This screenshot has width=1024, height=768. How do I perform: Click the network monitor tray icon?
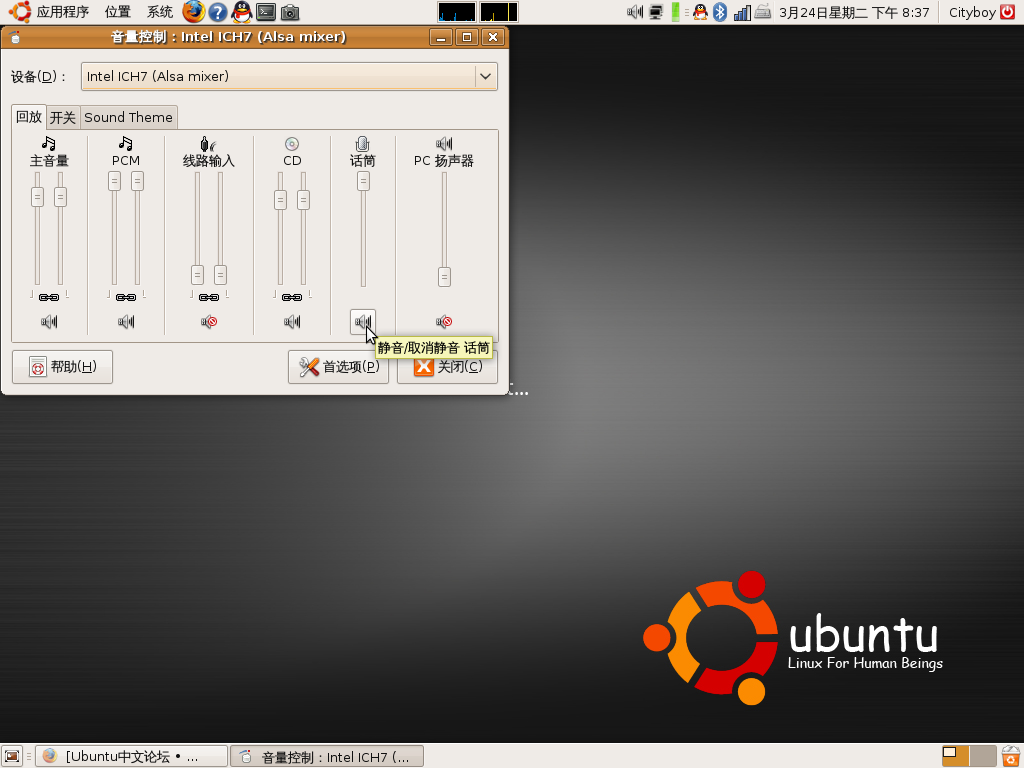[656, 12]
